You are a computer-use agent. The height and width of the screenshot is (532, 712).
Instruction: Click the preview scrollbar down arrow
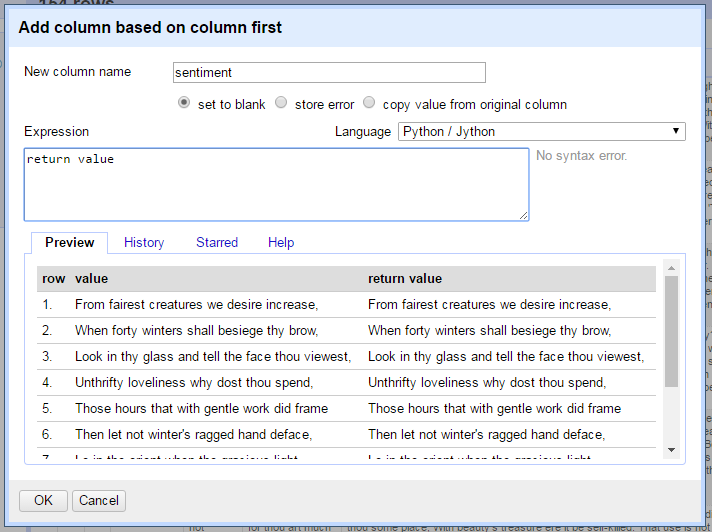(x=671, y=450)
